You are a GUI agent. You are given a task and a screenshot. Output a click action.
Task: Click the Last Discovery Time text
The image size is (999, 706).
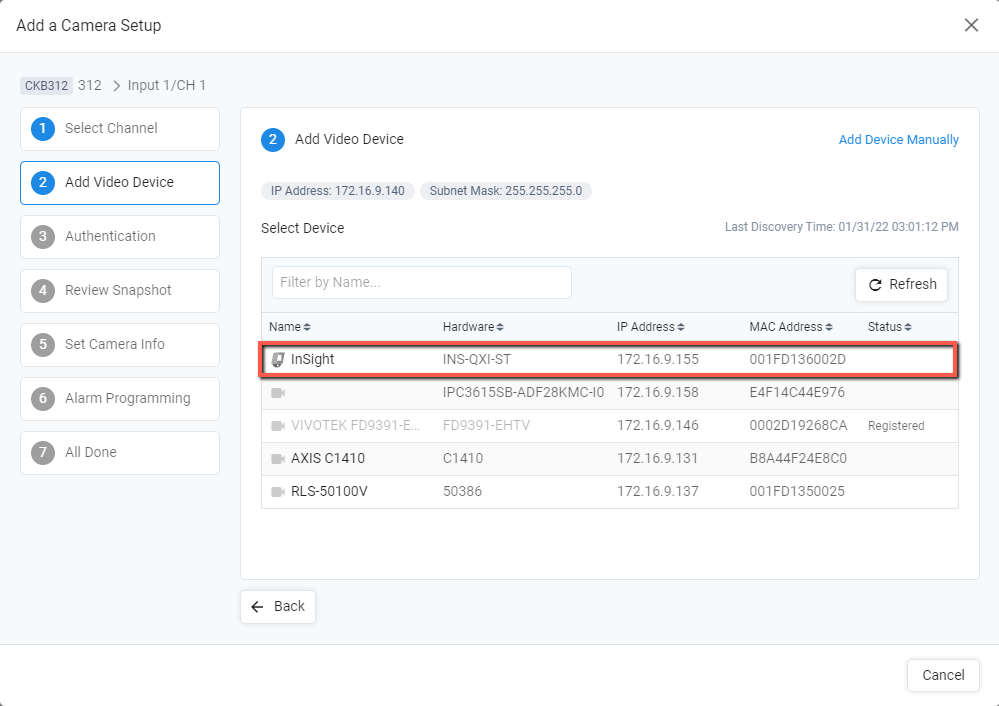tap(842, 227)
